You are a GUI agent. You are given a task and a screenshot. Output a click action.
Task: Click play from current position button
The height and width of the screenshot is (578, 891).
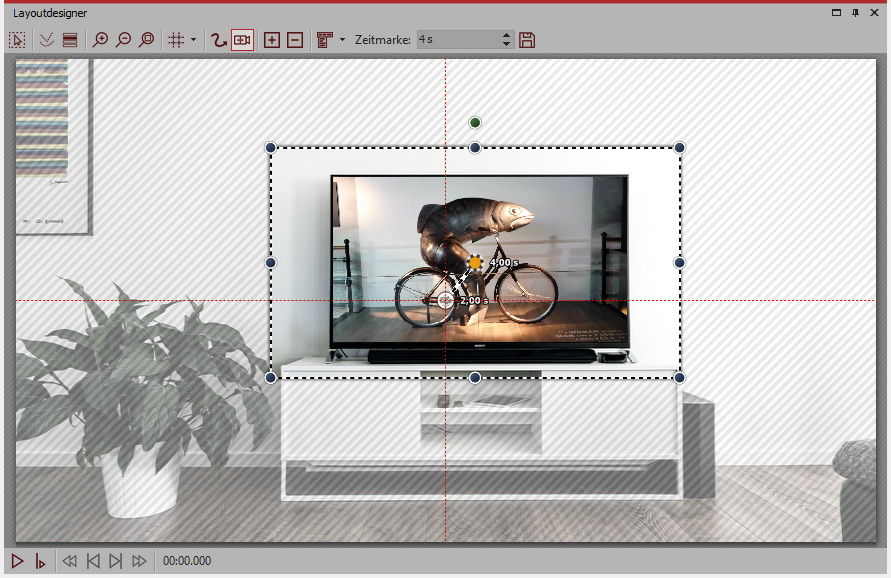[x=41, y=561]
